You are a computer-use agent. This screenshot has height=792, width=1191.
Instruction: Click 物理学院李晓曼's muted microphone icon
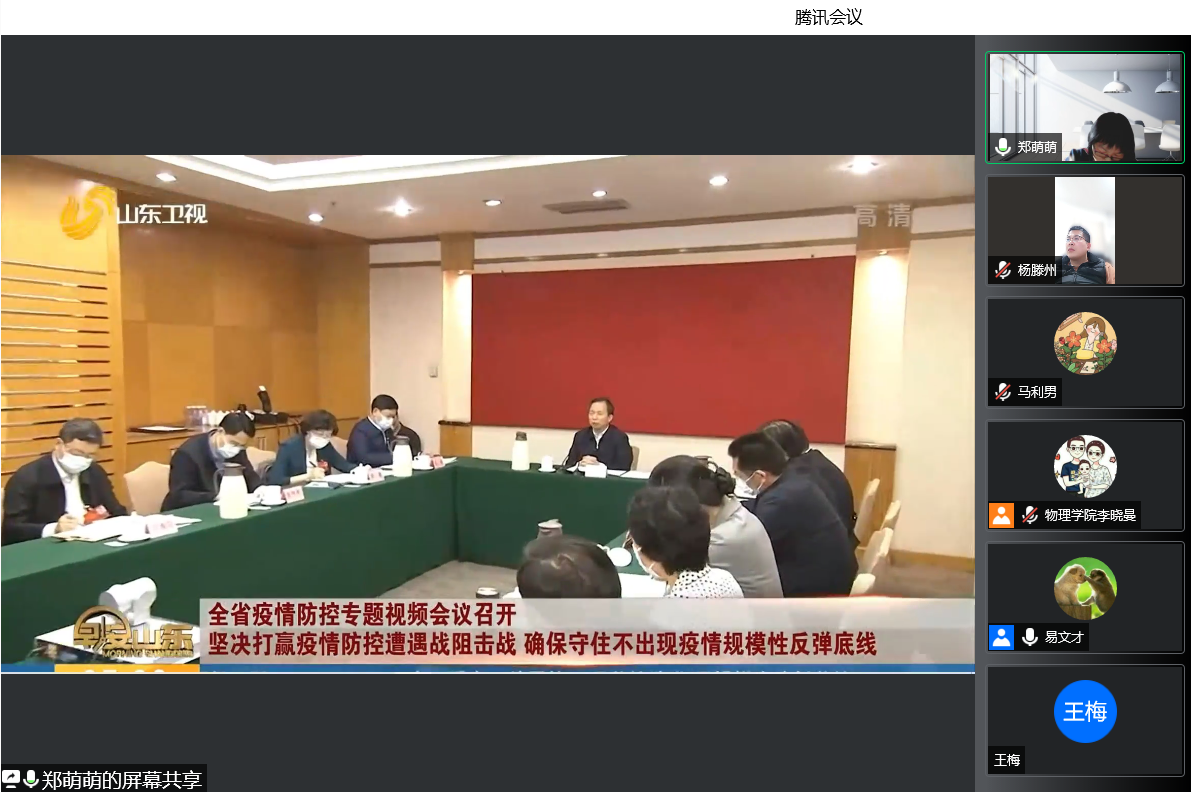[1029, 515]
